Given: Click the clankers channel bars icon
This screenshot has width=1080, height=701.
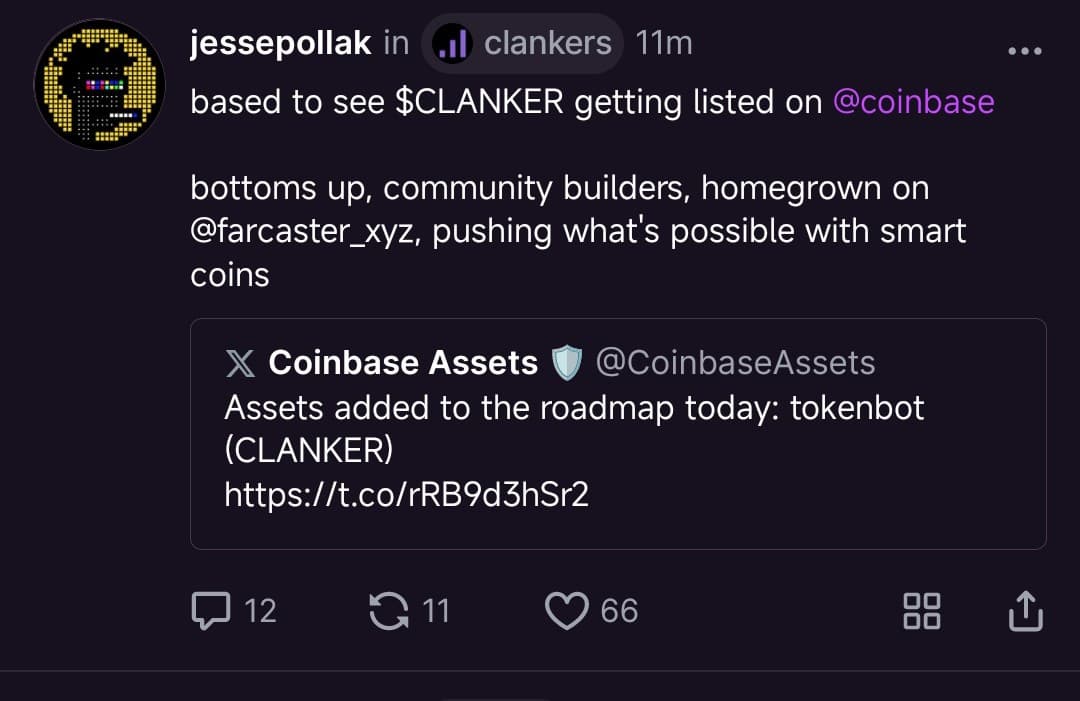Looking at the screenshot, I should coord(451,42).
